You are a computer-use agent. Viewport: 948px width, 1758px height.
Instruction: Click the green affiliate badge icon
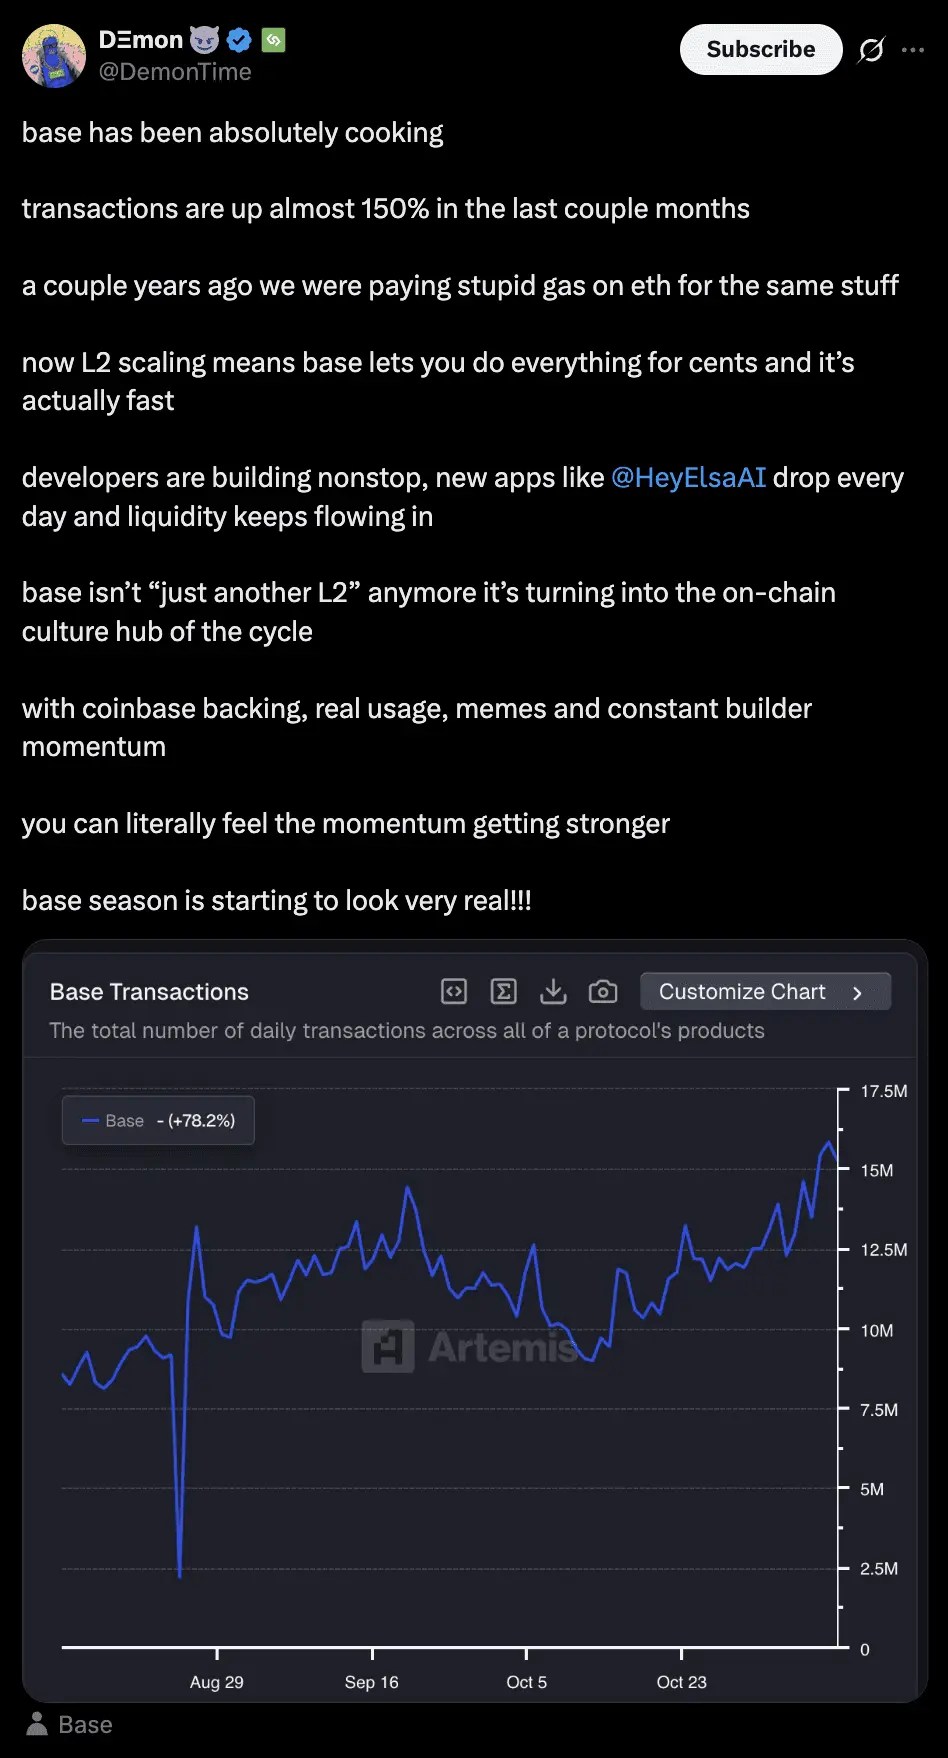[273, 40]
